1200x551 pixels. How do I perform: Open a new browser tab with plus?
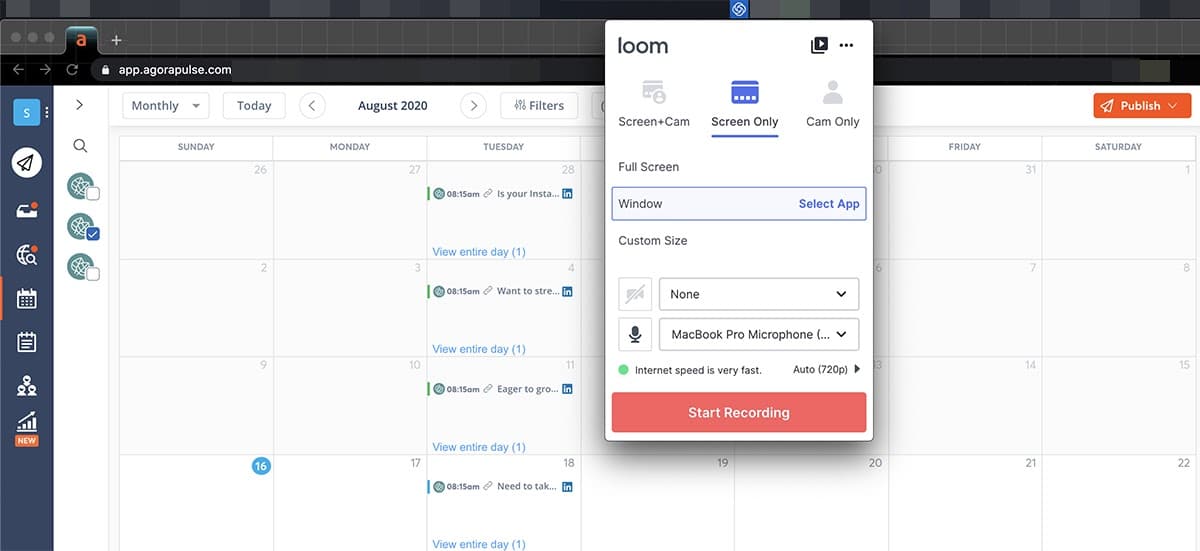(116, 40)
